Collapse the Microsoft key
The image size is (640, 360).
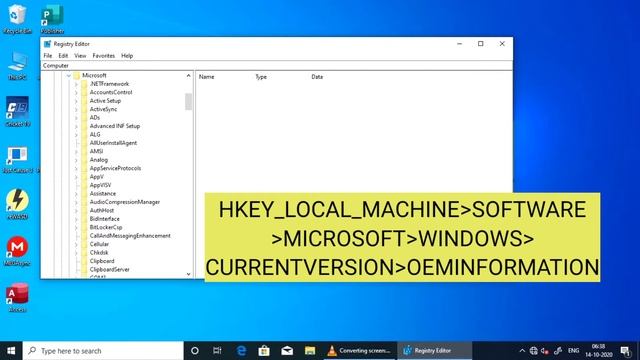pyautogui.click(x=69, y=76)
